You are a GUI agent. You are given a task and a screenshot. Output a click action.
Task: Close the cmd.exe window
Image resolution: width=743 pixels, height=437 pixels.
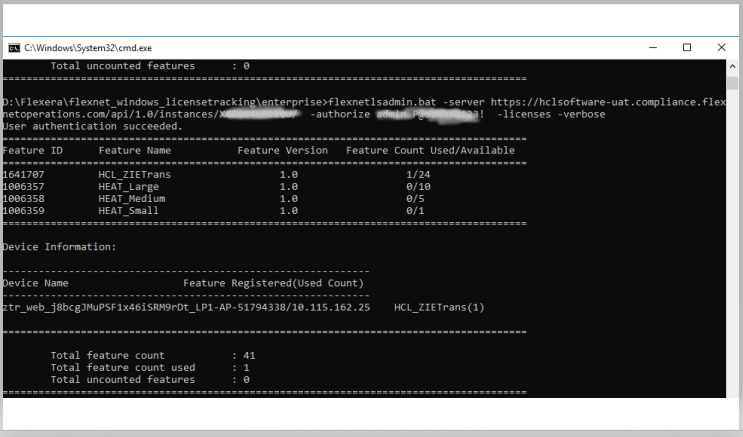click(x=721, y=47)
